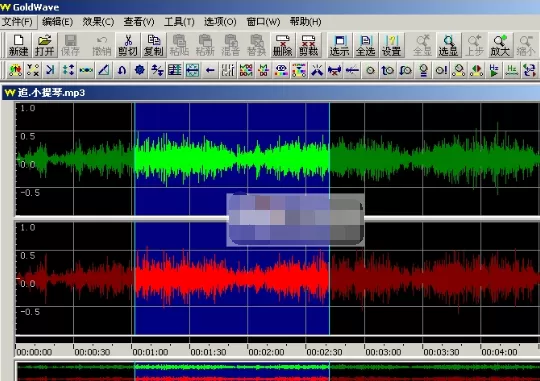Click the 全选 (Select all) toolbar button

coord(365,45)
